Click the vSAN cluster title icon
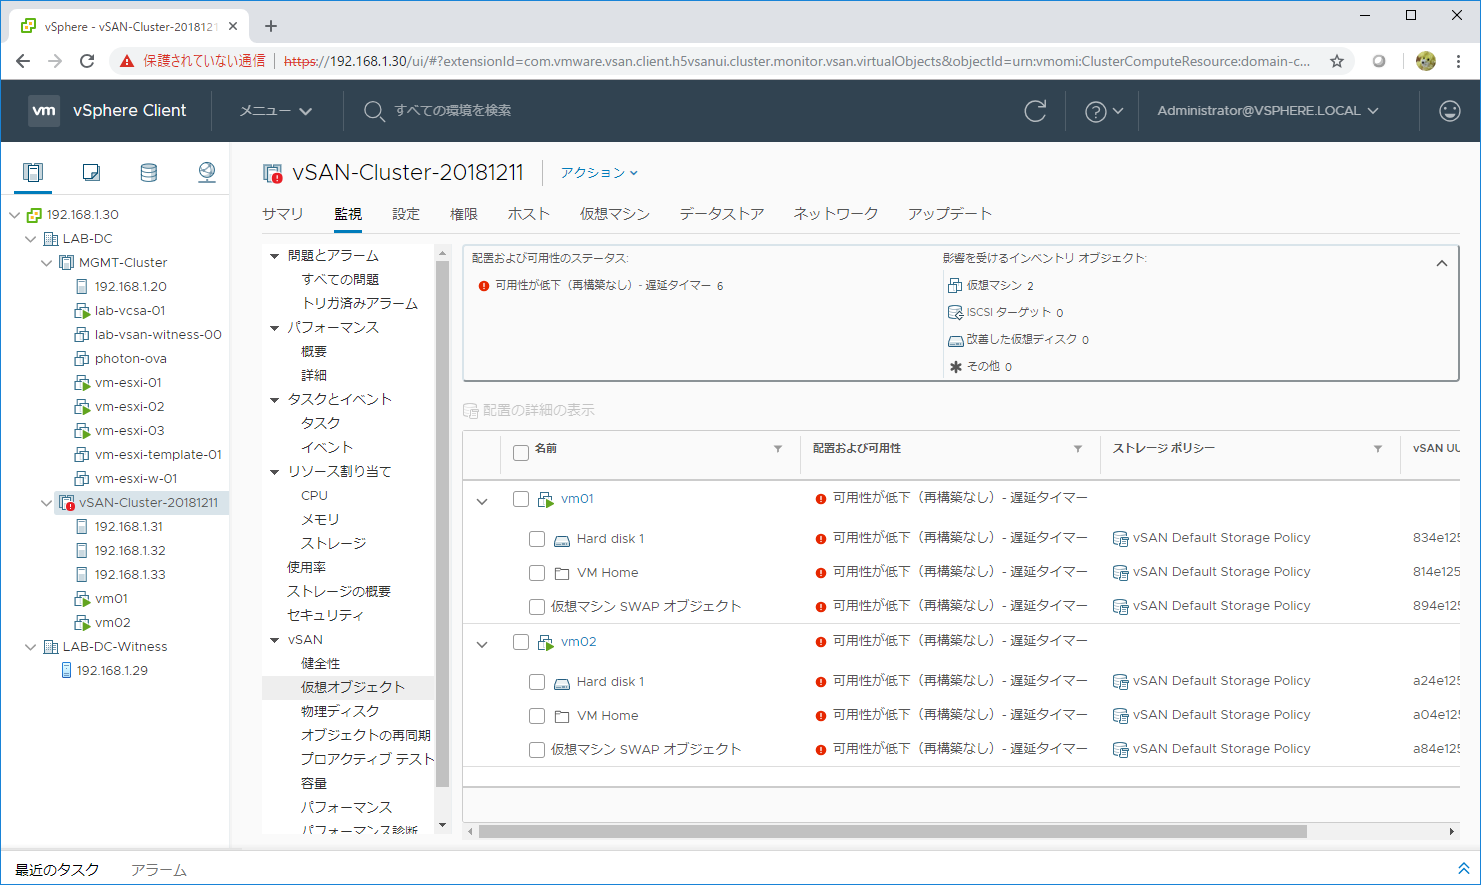Viewport: 1481px width, 885px height. point(272,173)
